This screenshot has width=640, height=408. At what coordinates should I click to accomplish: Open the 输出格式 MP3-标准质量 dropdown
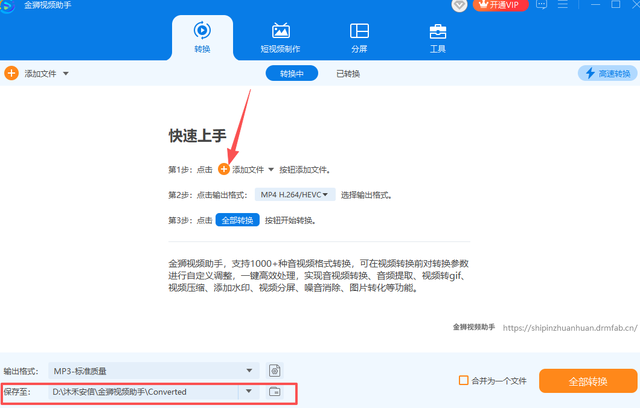pos(154,371)
